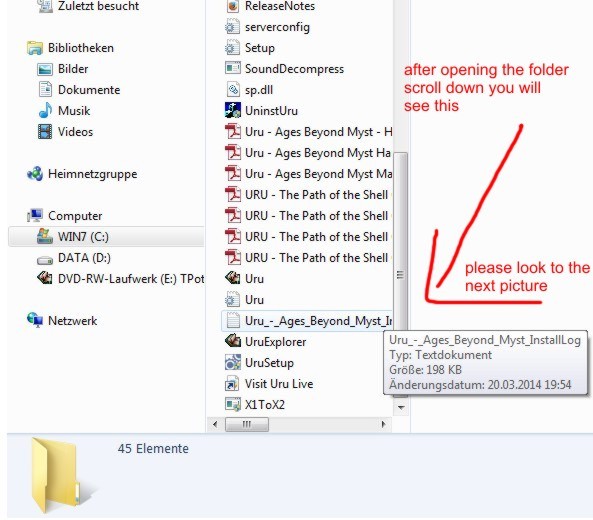This screenshot has width=593, height=520.
Task: Click the vertical scrollbar thumb of file list
Action: coord(400,275)
